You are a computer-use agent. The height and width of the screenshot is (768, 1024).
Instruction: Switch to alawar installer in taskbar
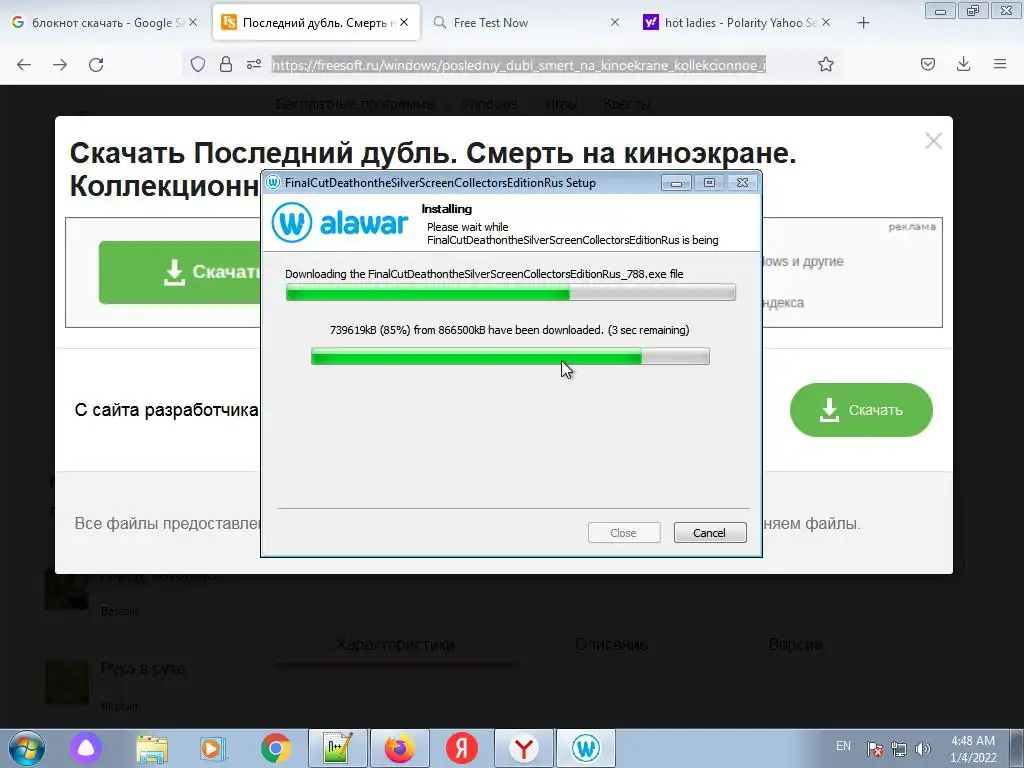click(586, 748)
